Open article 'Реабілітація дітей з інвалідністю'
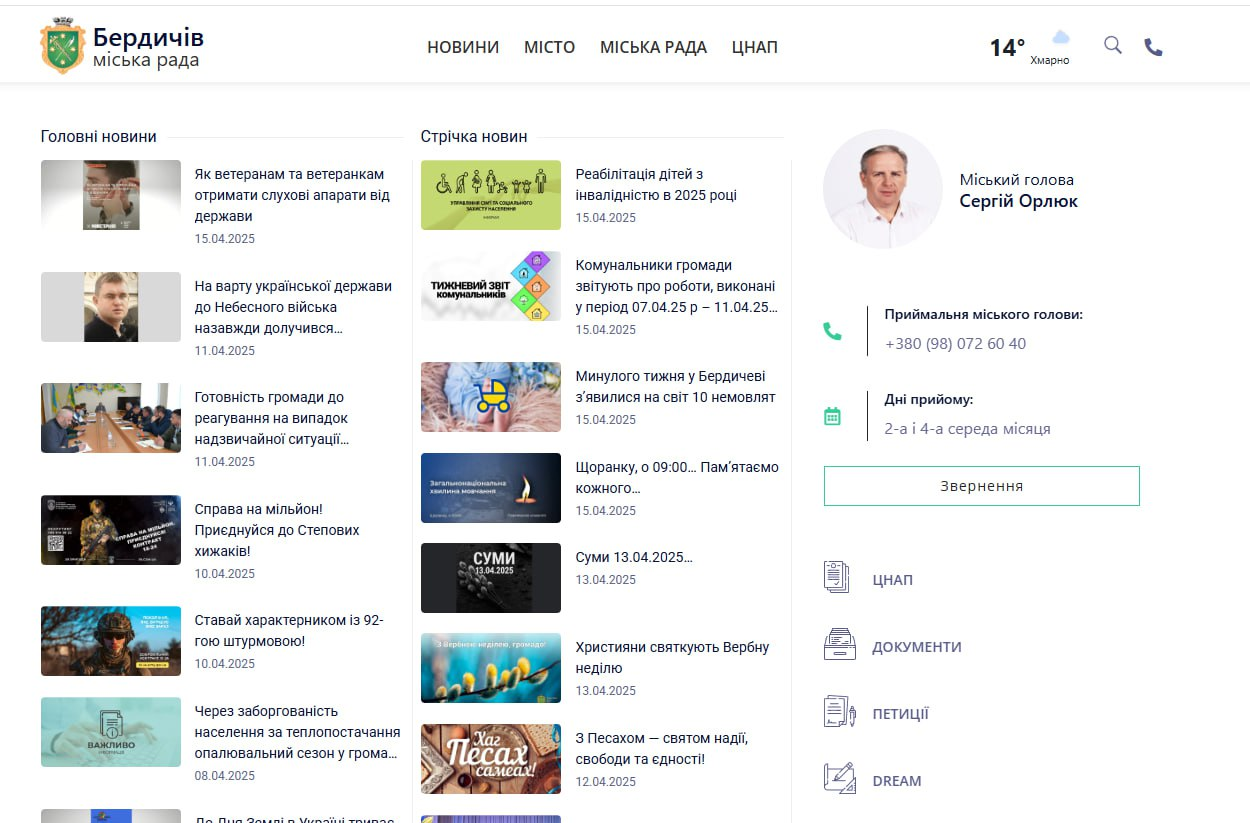1250x823 pixels. tap(656, 185)
